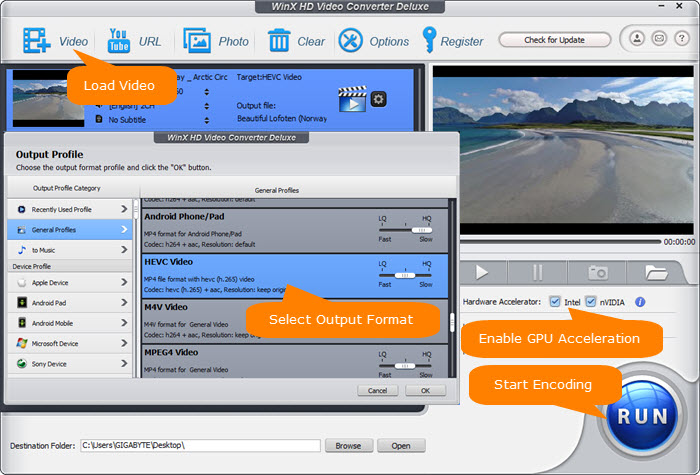The image size is (700, 475).
Task: Pause the preview playback
Action: pos(538,272)
